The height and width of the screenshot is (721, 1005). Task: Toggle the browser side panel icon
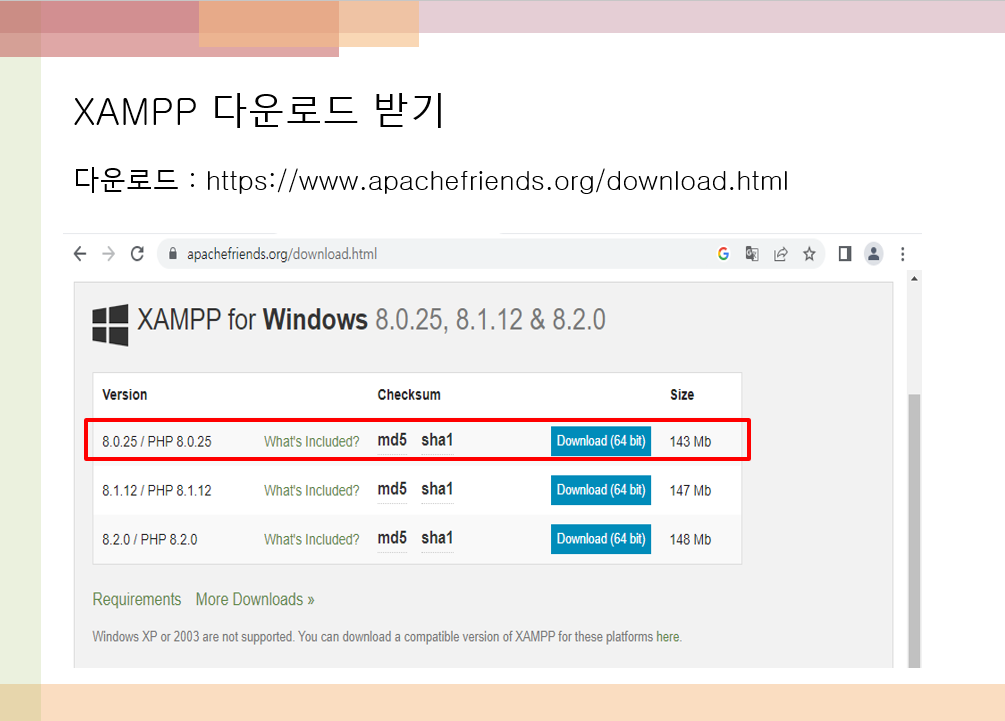(x=845, y=254)
